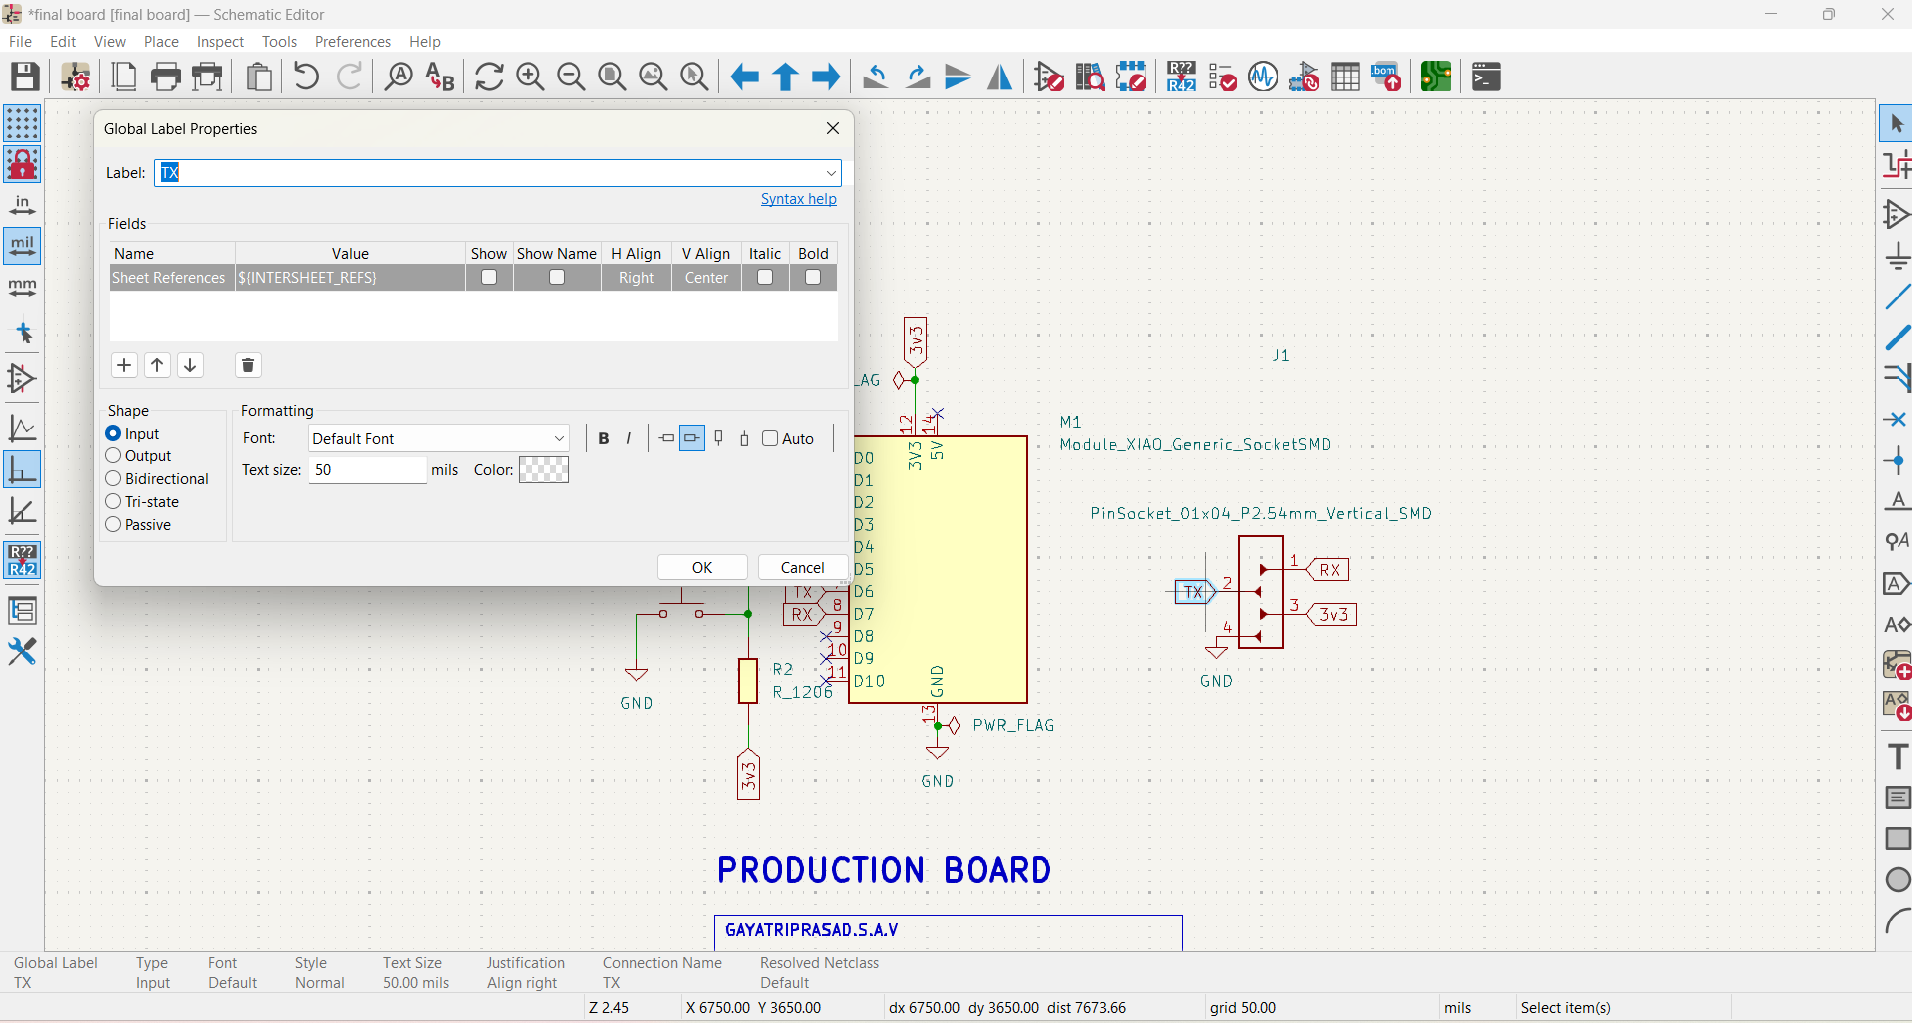Open Find and Replace icon
This screenshot has height=1023, width=1912.
(x=440, y=76)
